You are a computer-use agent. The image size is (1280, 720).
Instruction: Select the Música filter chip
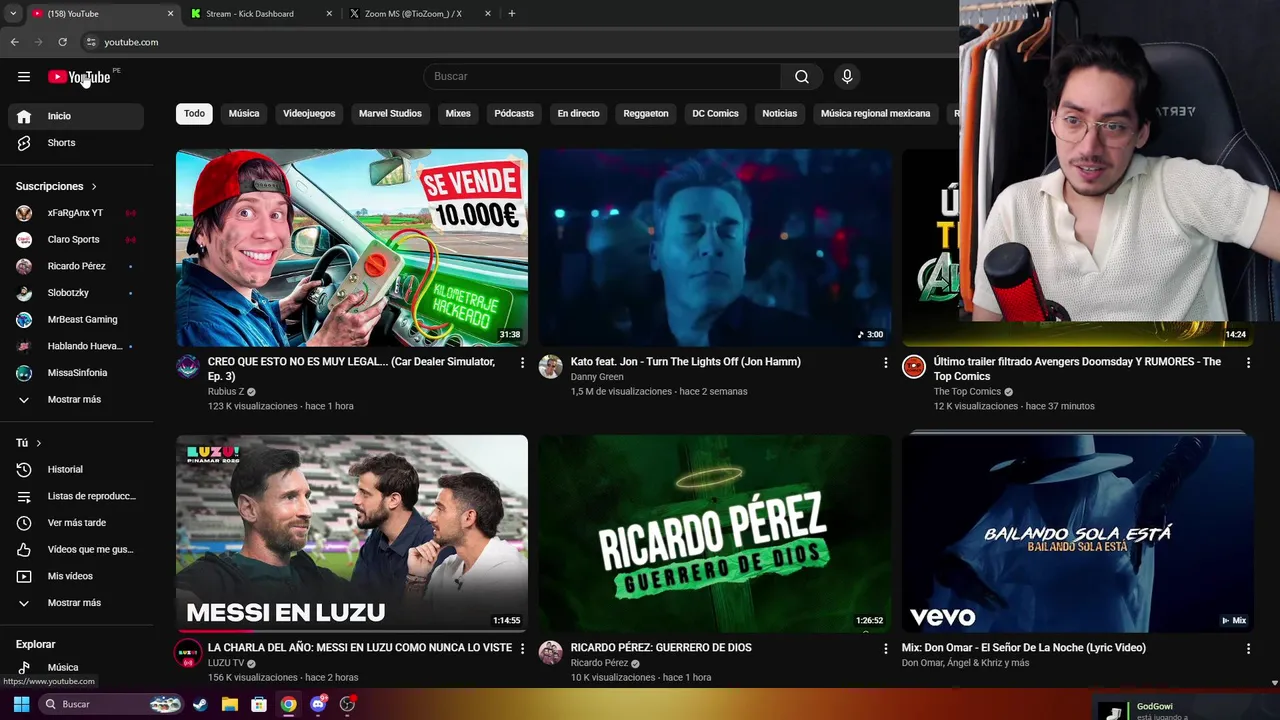(x=244, y=114)
